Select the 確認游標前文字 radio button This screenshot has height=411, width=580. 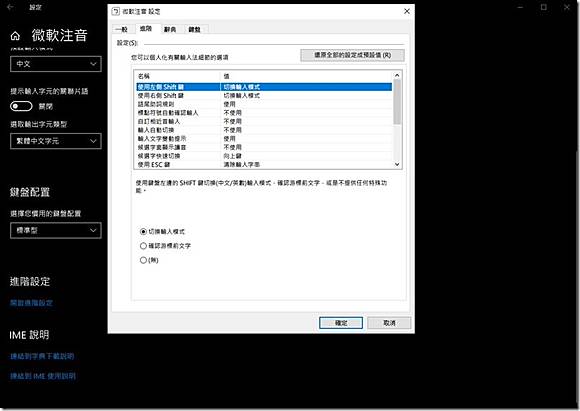click(144, 246)
